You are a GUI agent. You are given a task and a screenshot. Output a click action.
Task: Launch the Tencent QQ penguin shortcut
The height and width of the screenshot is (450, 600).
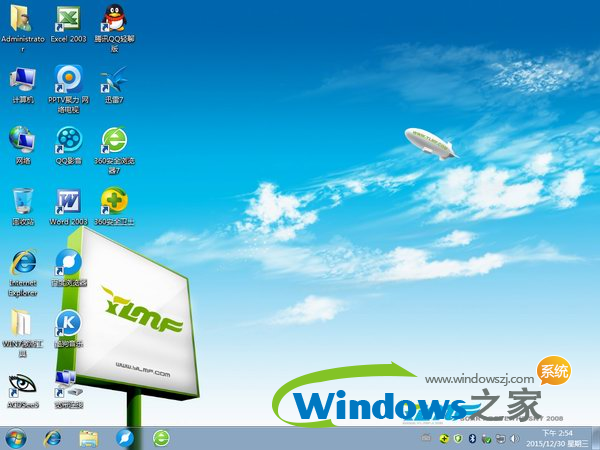pyautogui.click(x=114, y=19)
